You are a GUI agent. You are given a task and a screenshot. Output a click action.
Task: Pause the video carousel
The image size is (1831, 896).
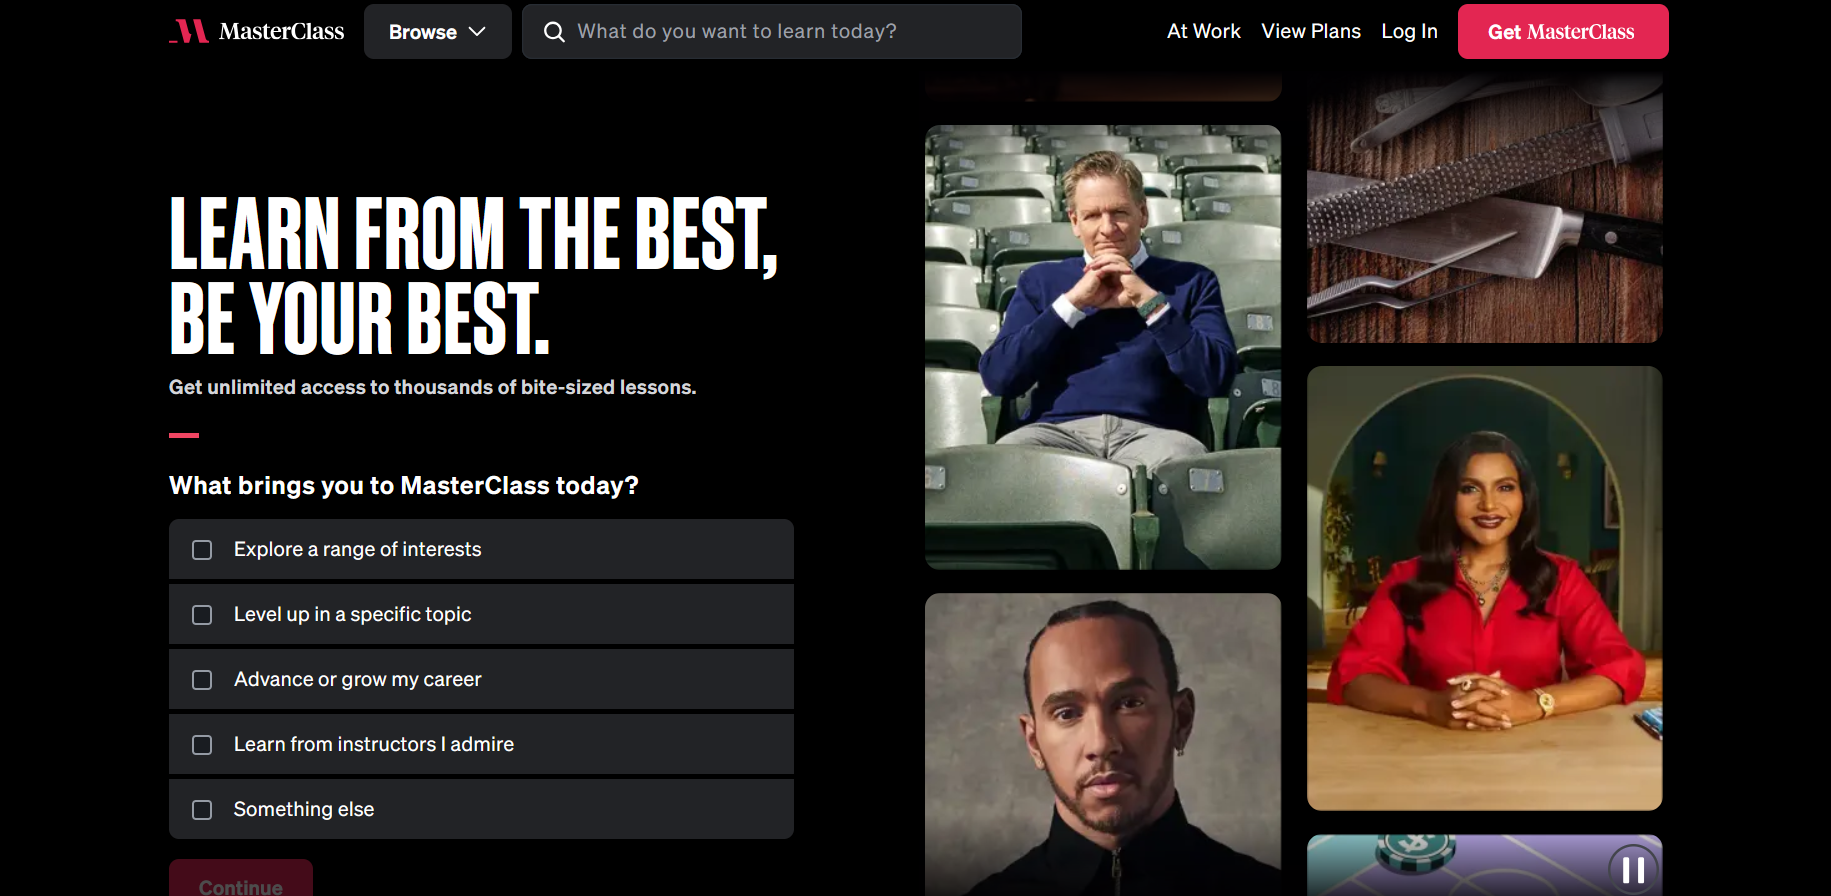tap(1633, 869)
